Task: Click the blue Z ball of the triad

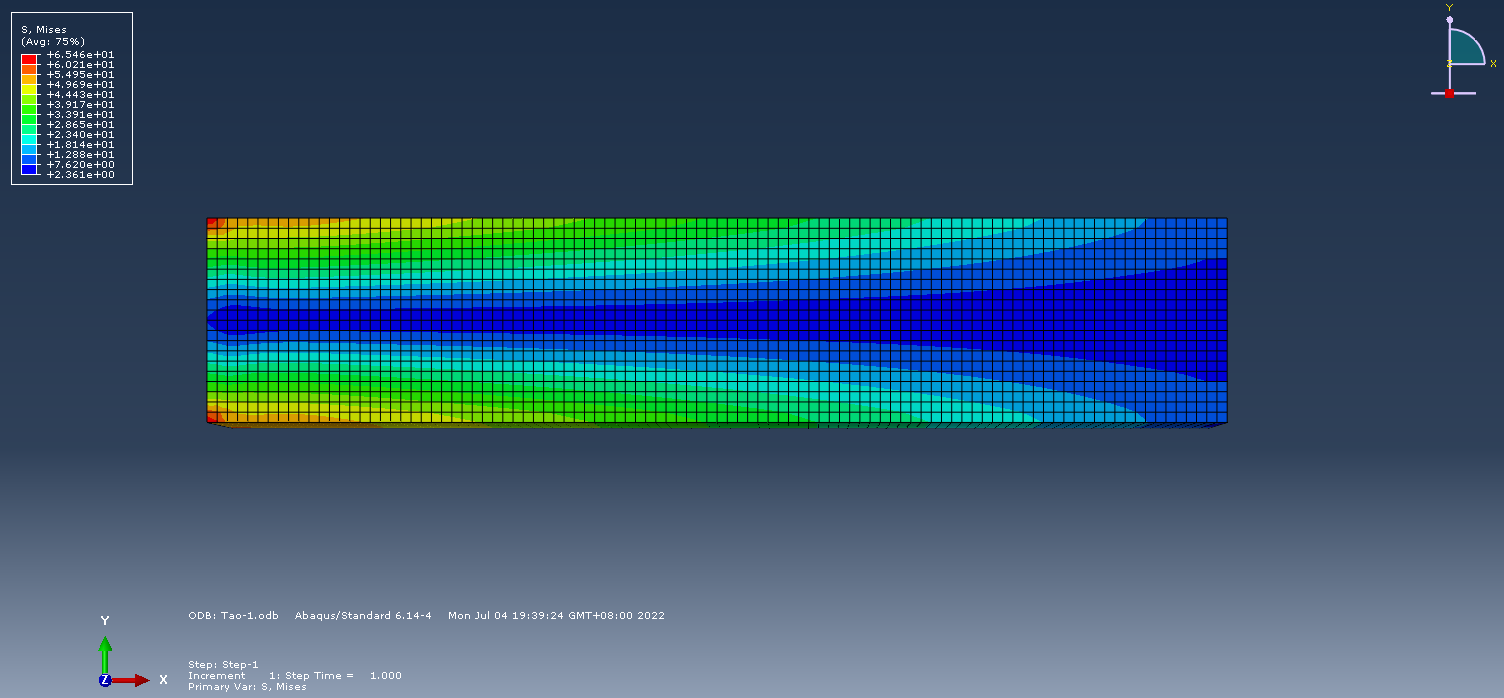Action: click(x=105, y=680)
